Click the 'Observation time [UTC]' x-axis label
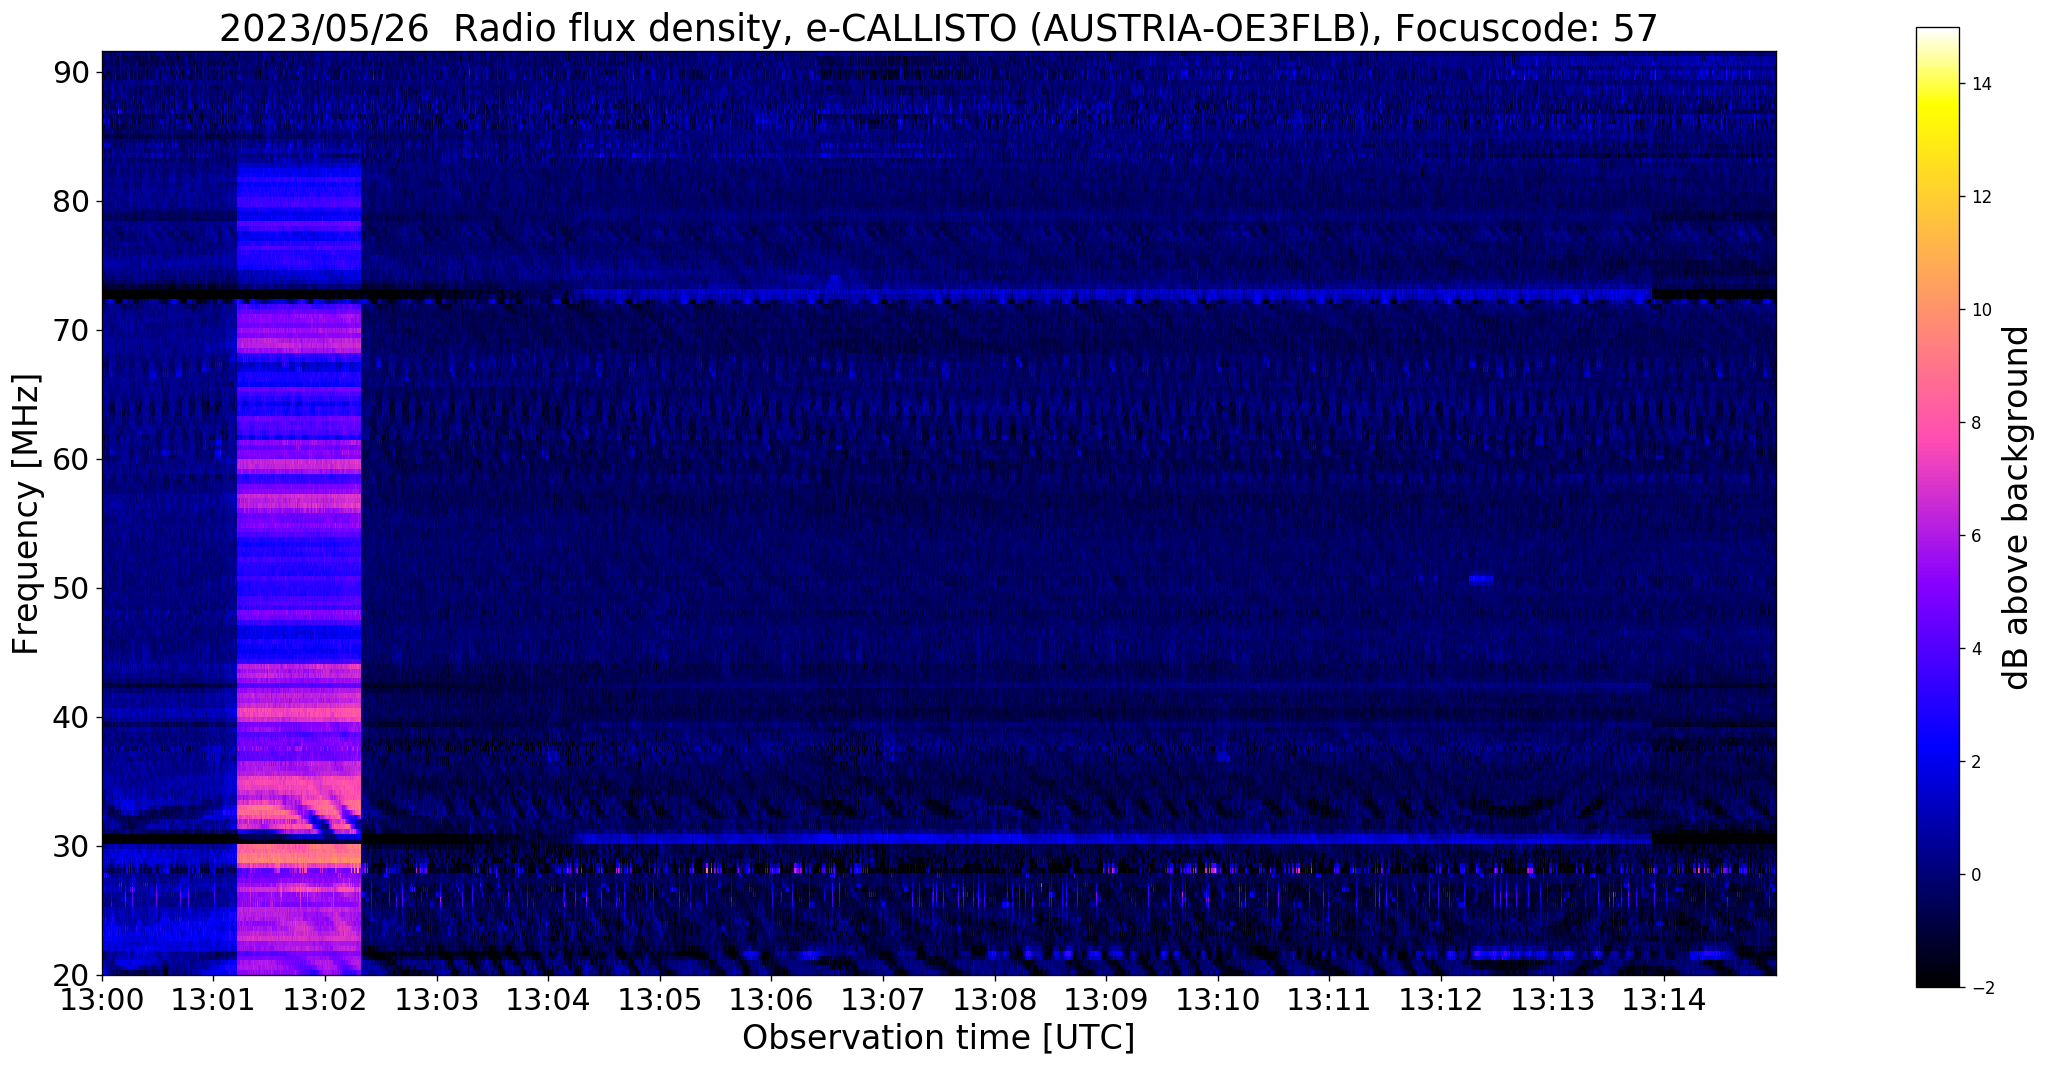The width and height of the screenshot is (2047, 1067). [x=938, y=1038]
